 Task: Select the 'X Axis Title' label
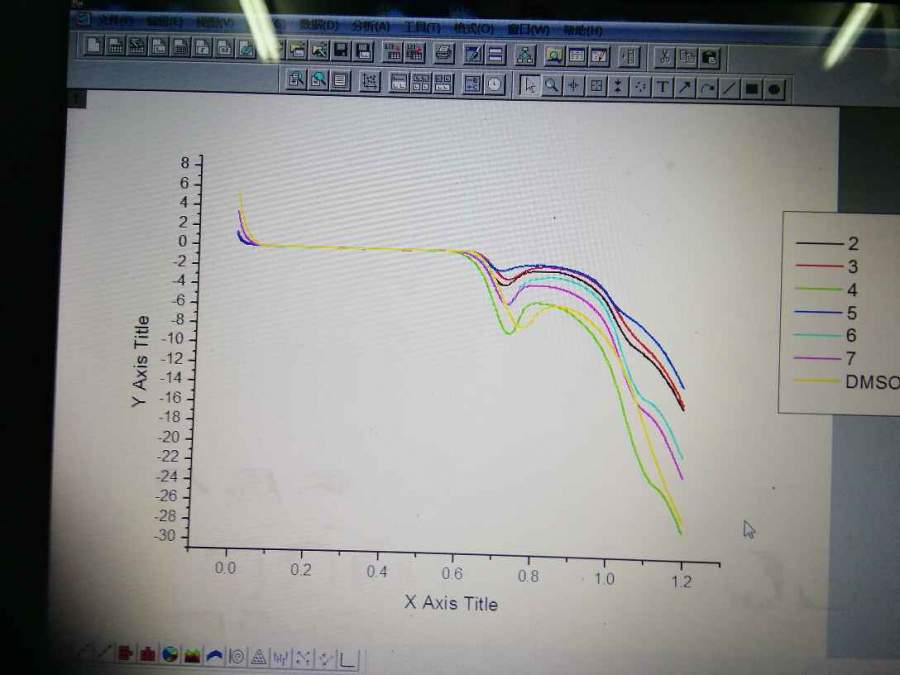coord(451,603)
